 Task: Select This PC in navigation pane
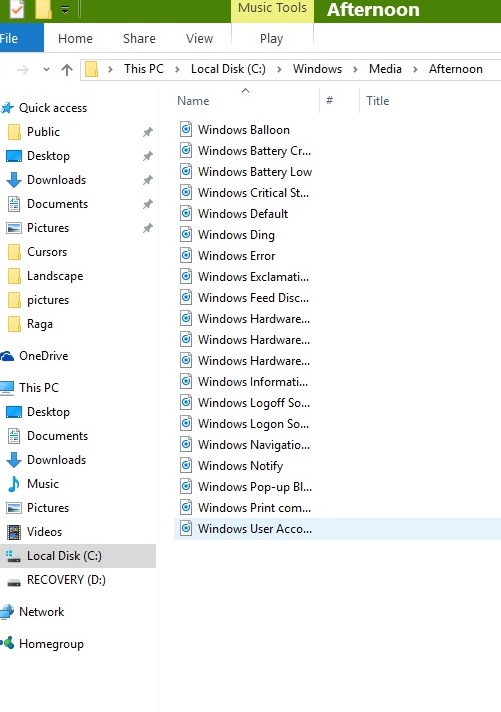39,388
